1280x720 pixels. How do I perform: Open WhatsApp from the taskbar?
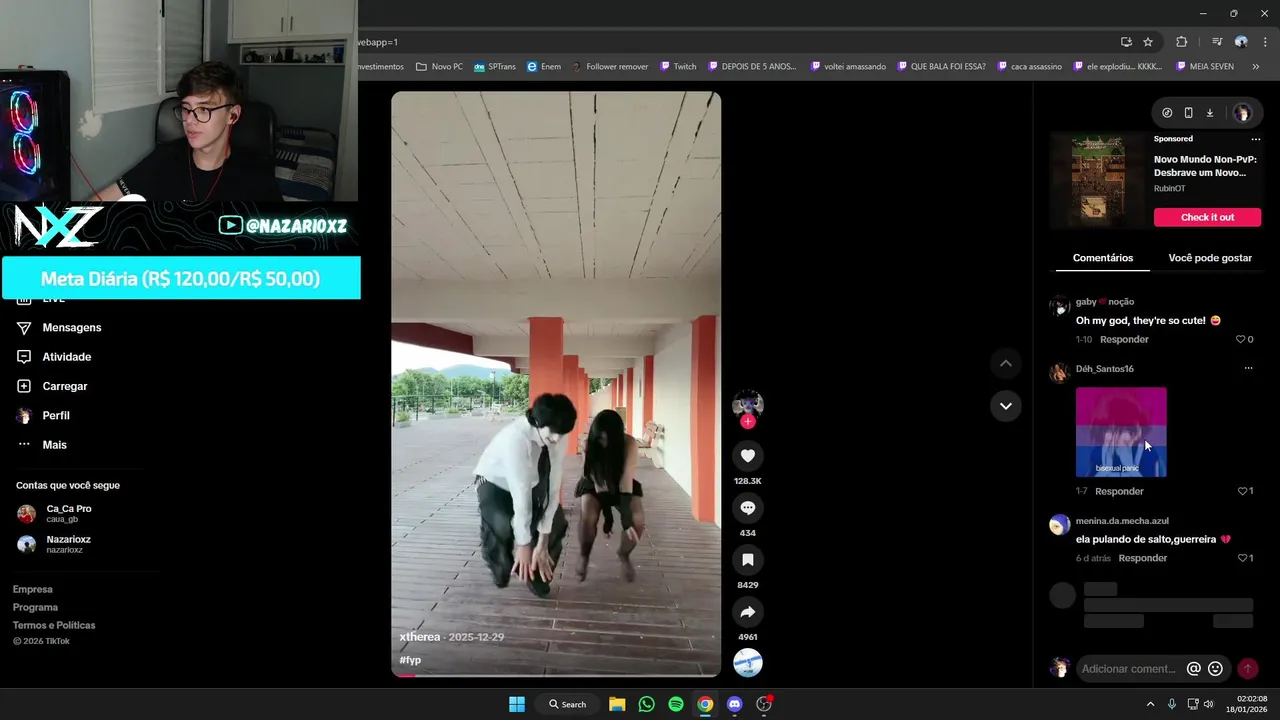(x=646, y=704)
